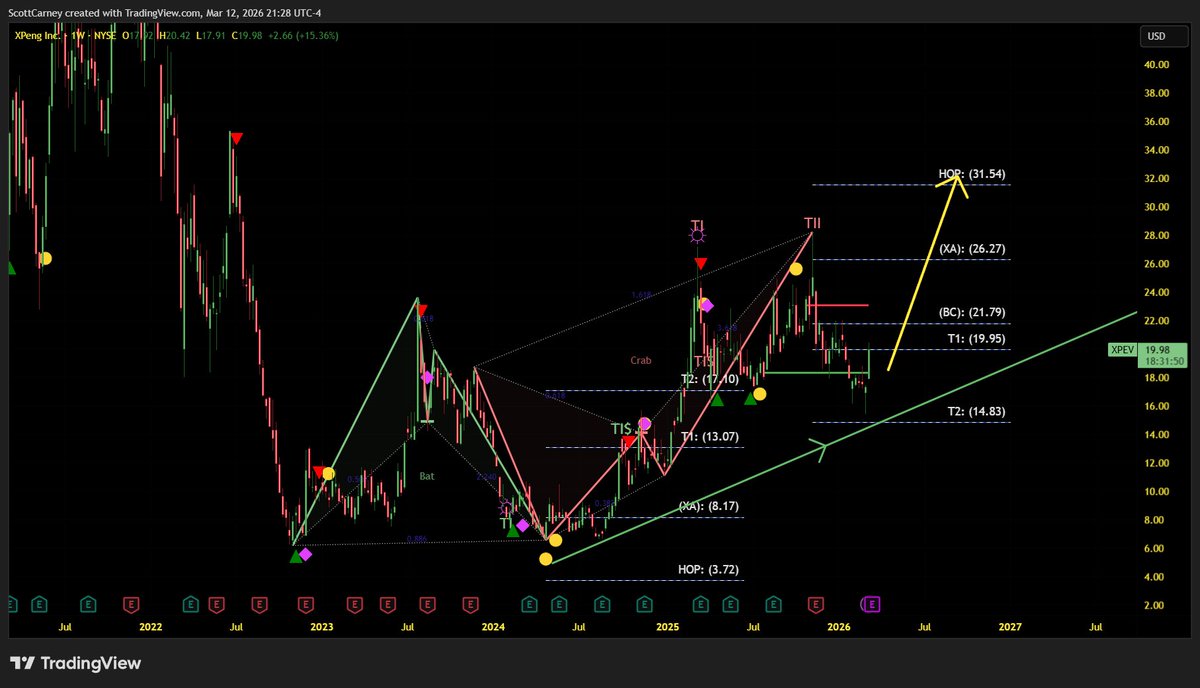Image resolution: width=1200 pixels, height=688 pixels.
Task: Select the Bat pattern label
Action: [x=427, y=476]
